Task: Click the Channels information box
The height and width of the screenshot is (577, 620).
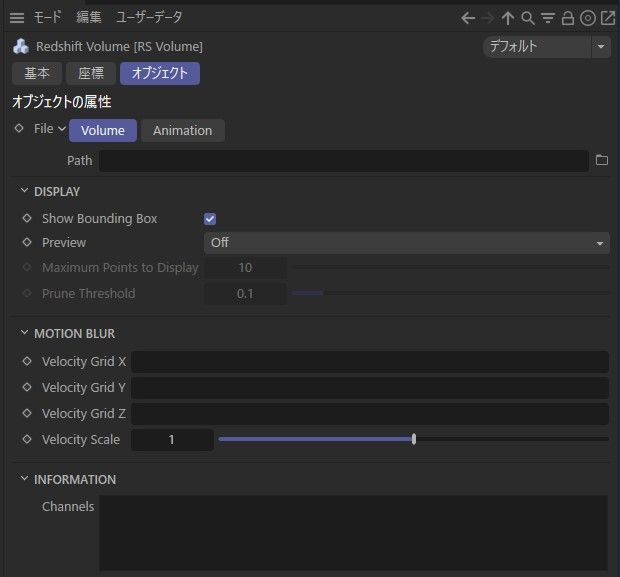Action: (353, 533)
